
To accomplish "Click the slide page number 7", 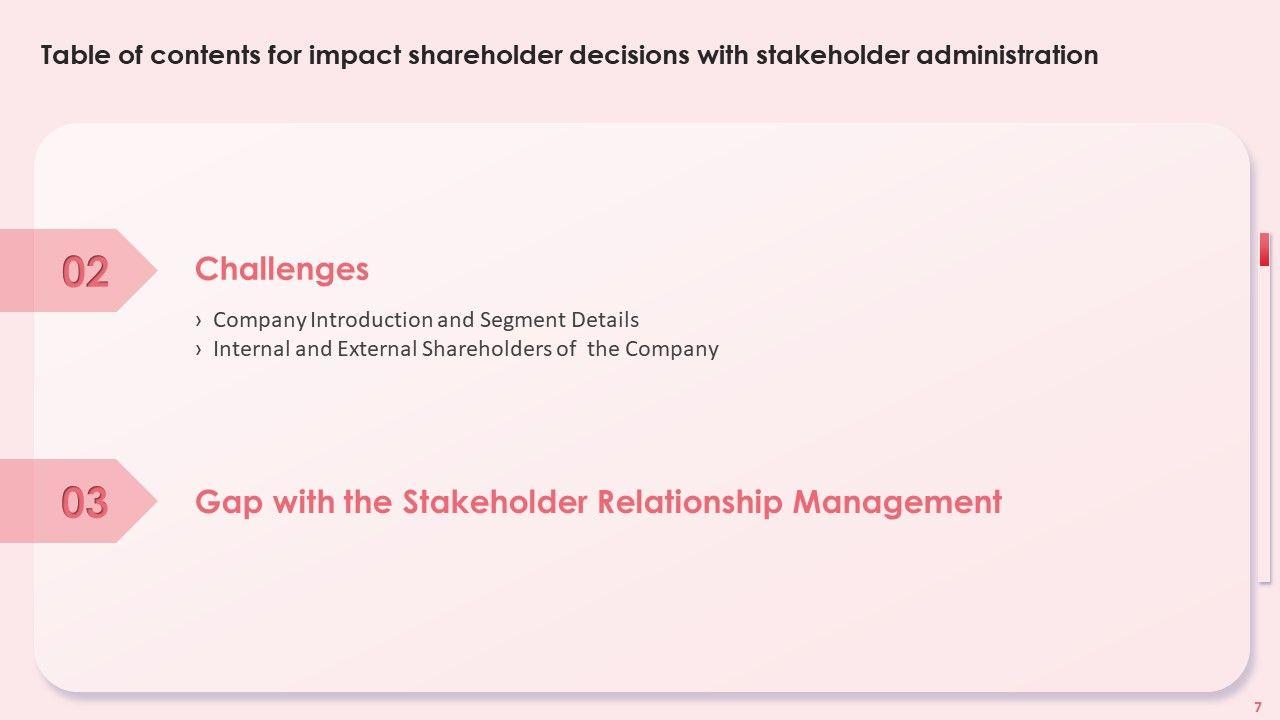I will coord(1258,707).
